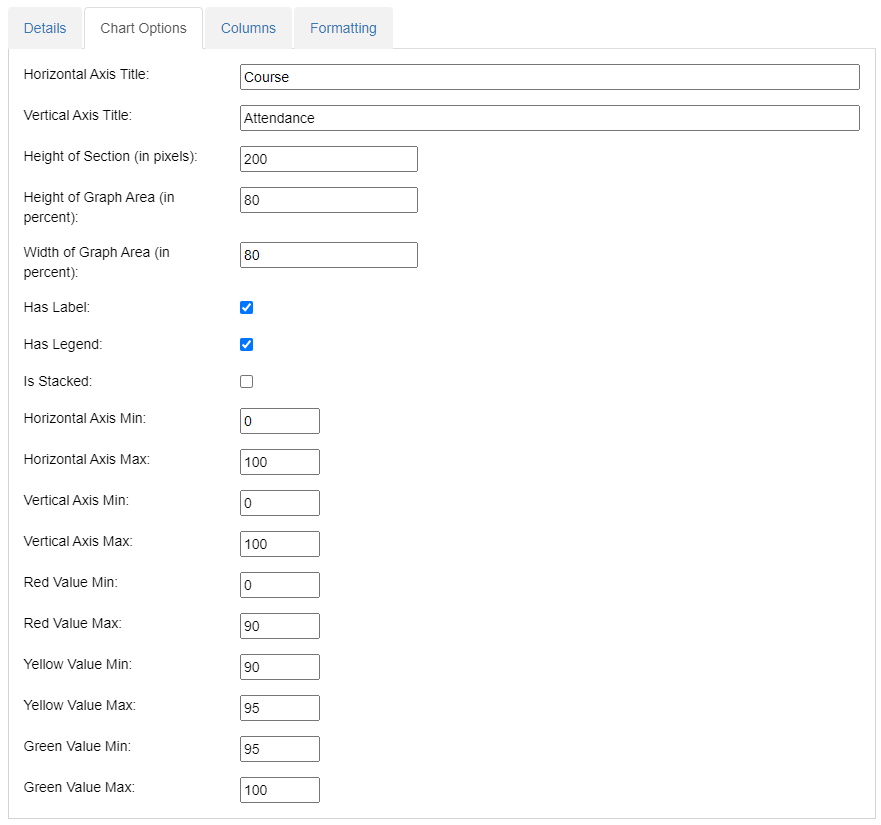The width and height of the screenshot is (881, 825).
Task: Open the Columns tab
Action: point(248,28)
